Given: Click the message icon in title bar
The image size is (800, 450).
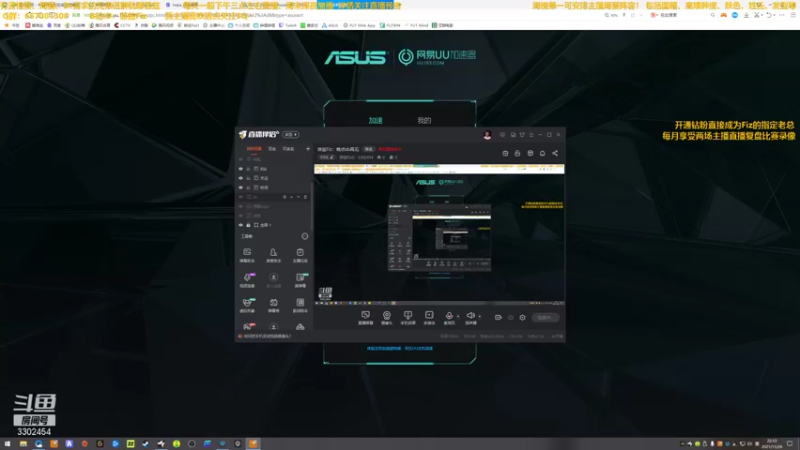Looking at the screenshot, I should coord(503,135).
